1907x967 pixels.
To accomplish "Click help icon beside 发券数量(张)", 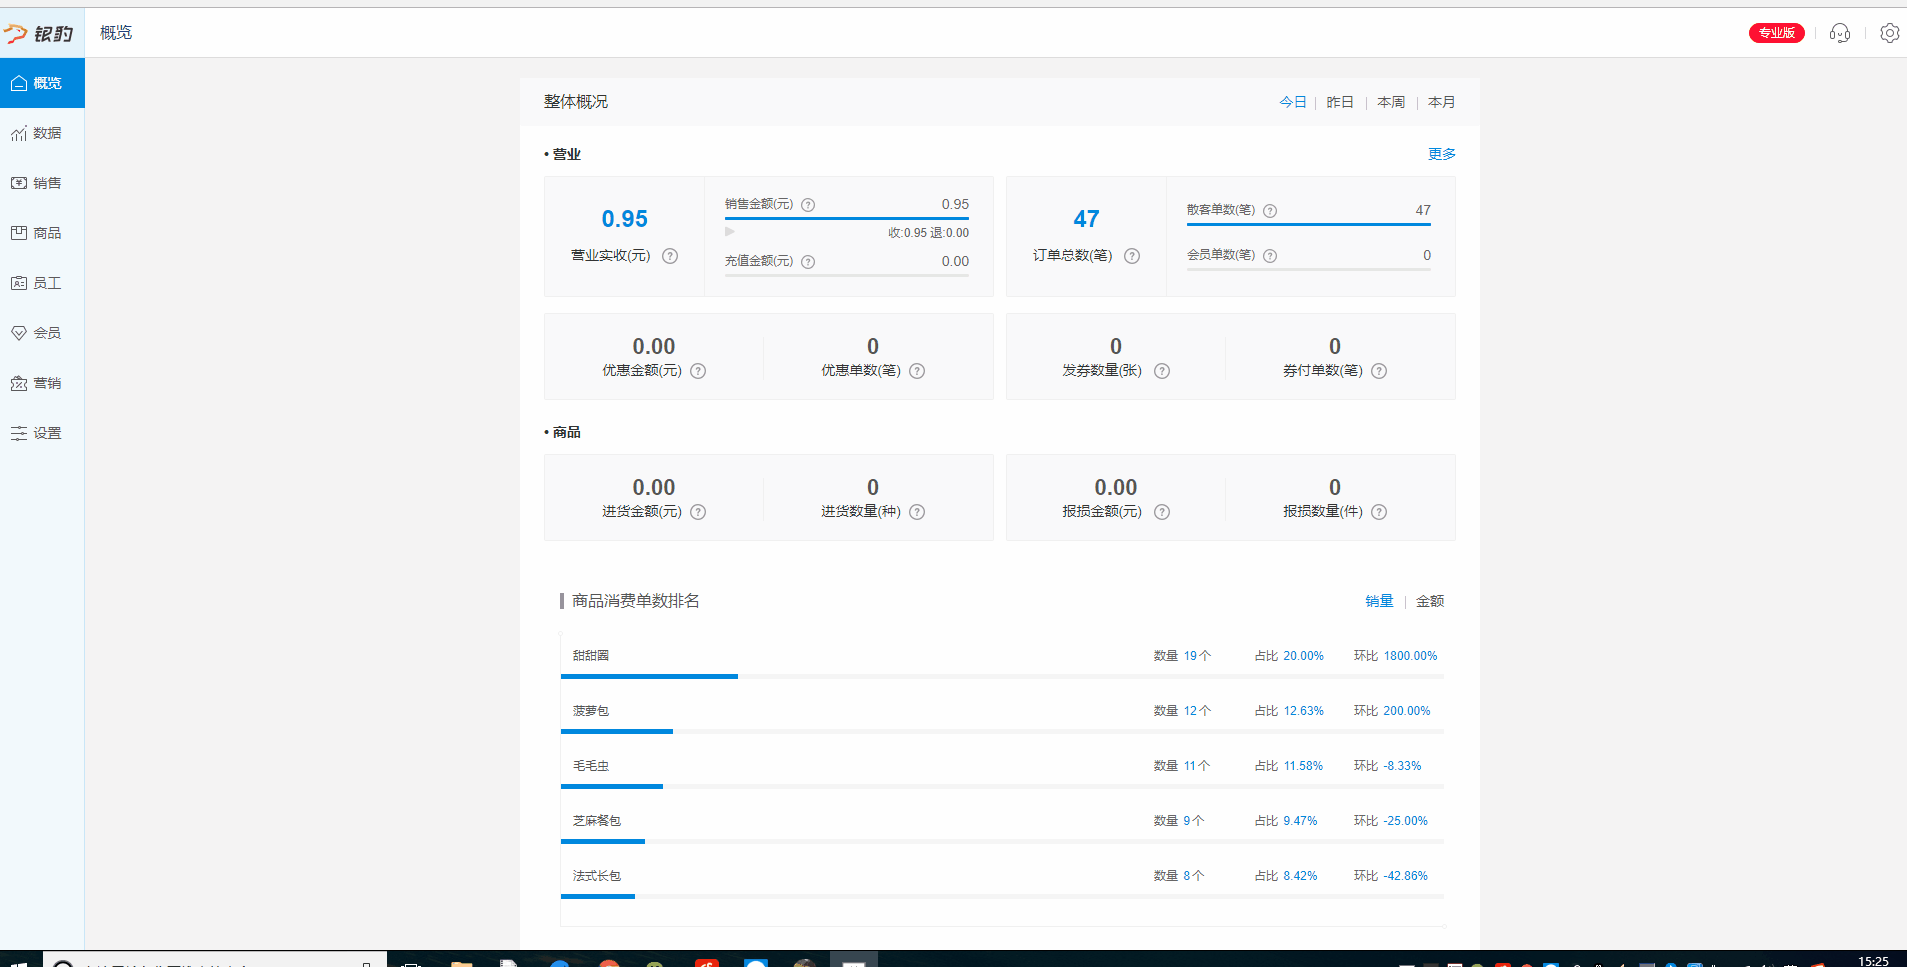I will [1162, 371].
